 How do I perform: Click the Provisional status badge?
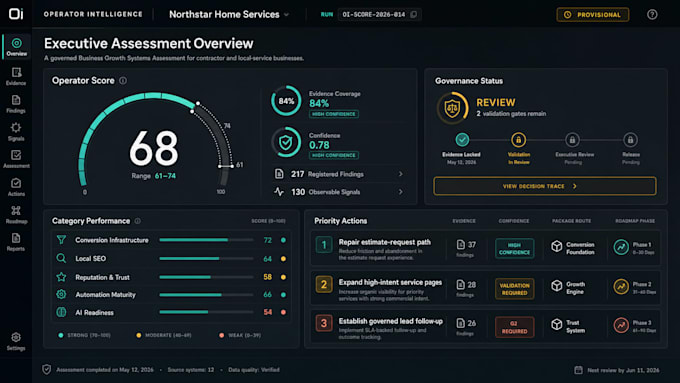click(593, 14)
